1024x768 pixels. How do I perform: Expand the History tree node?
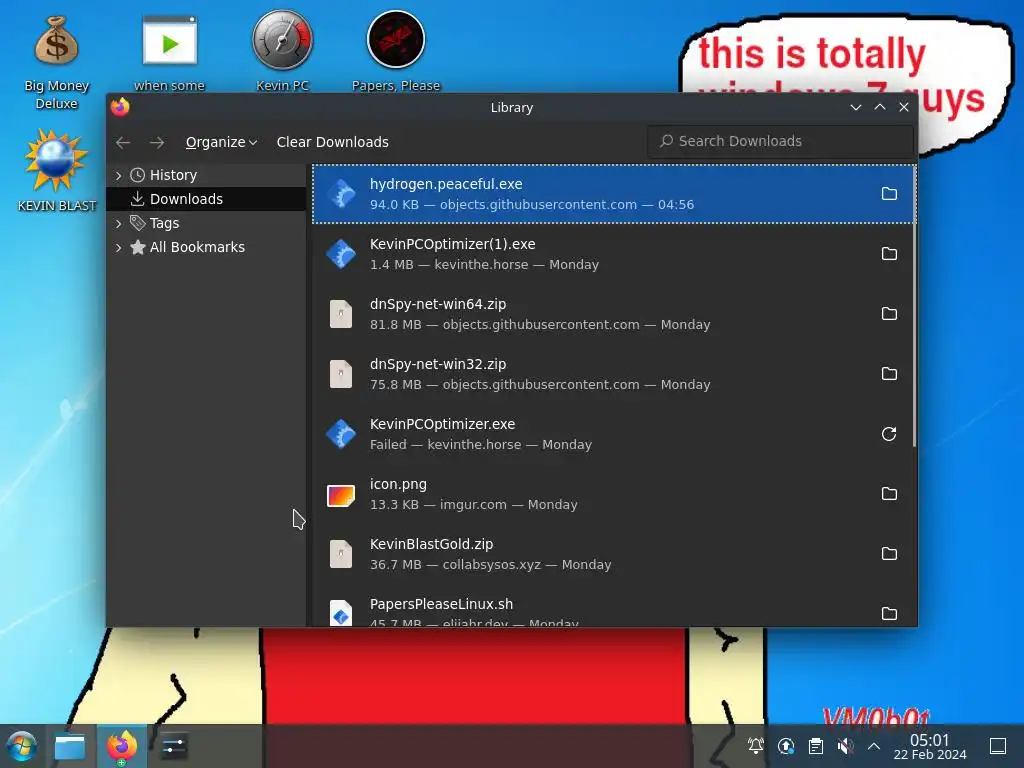(x=118, y=175)
